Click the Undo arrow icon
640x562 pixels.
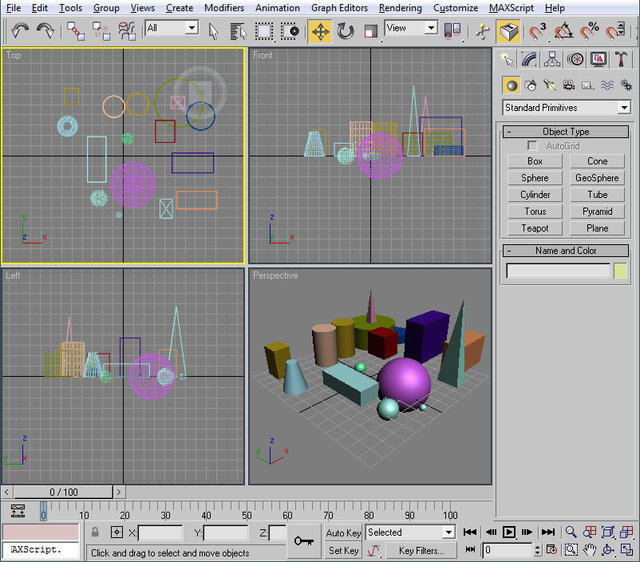pyautogui.click(x=20, y=31)
